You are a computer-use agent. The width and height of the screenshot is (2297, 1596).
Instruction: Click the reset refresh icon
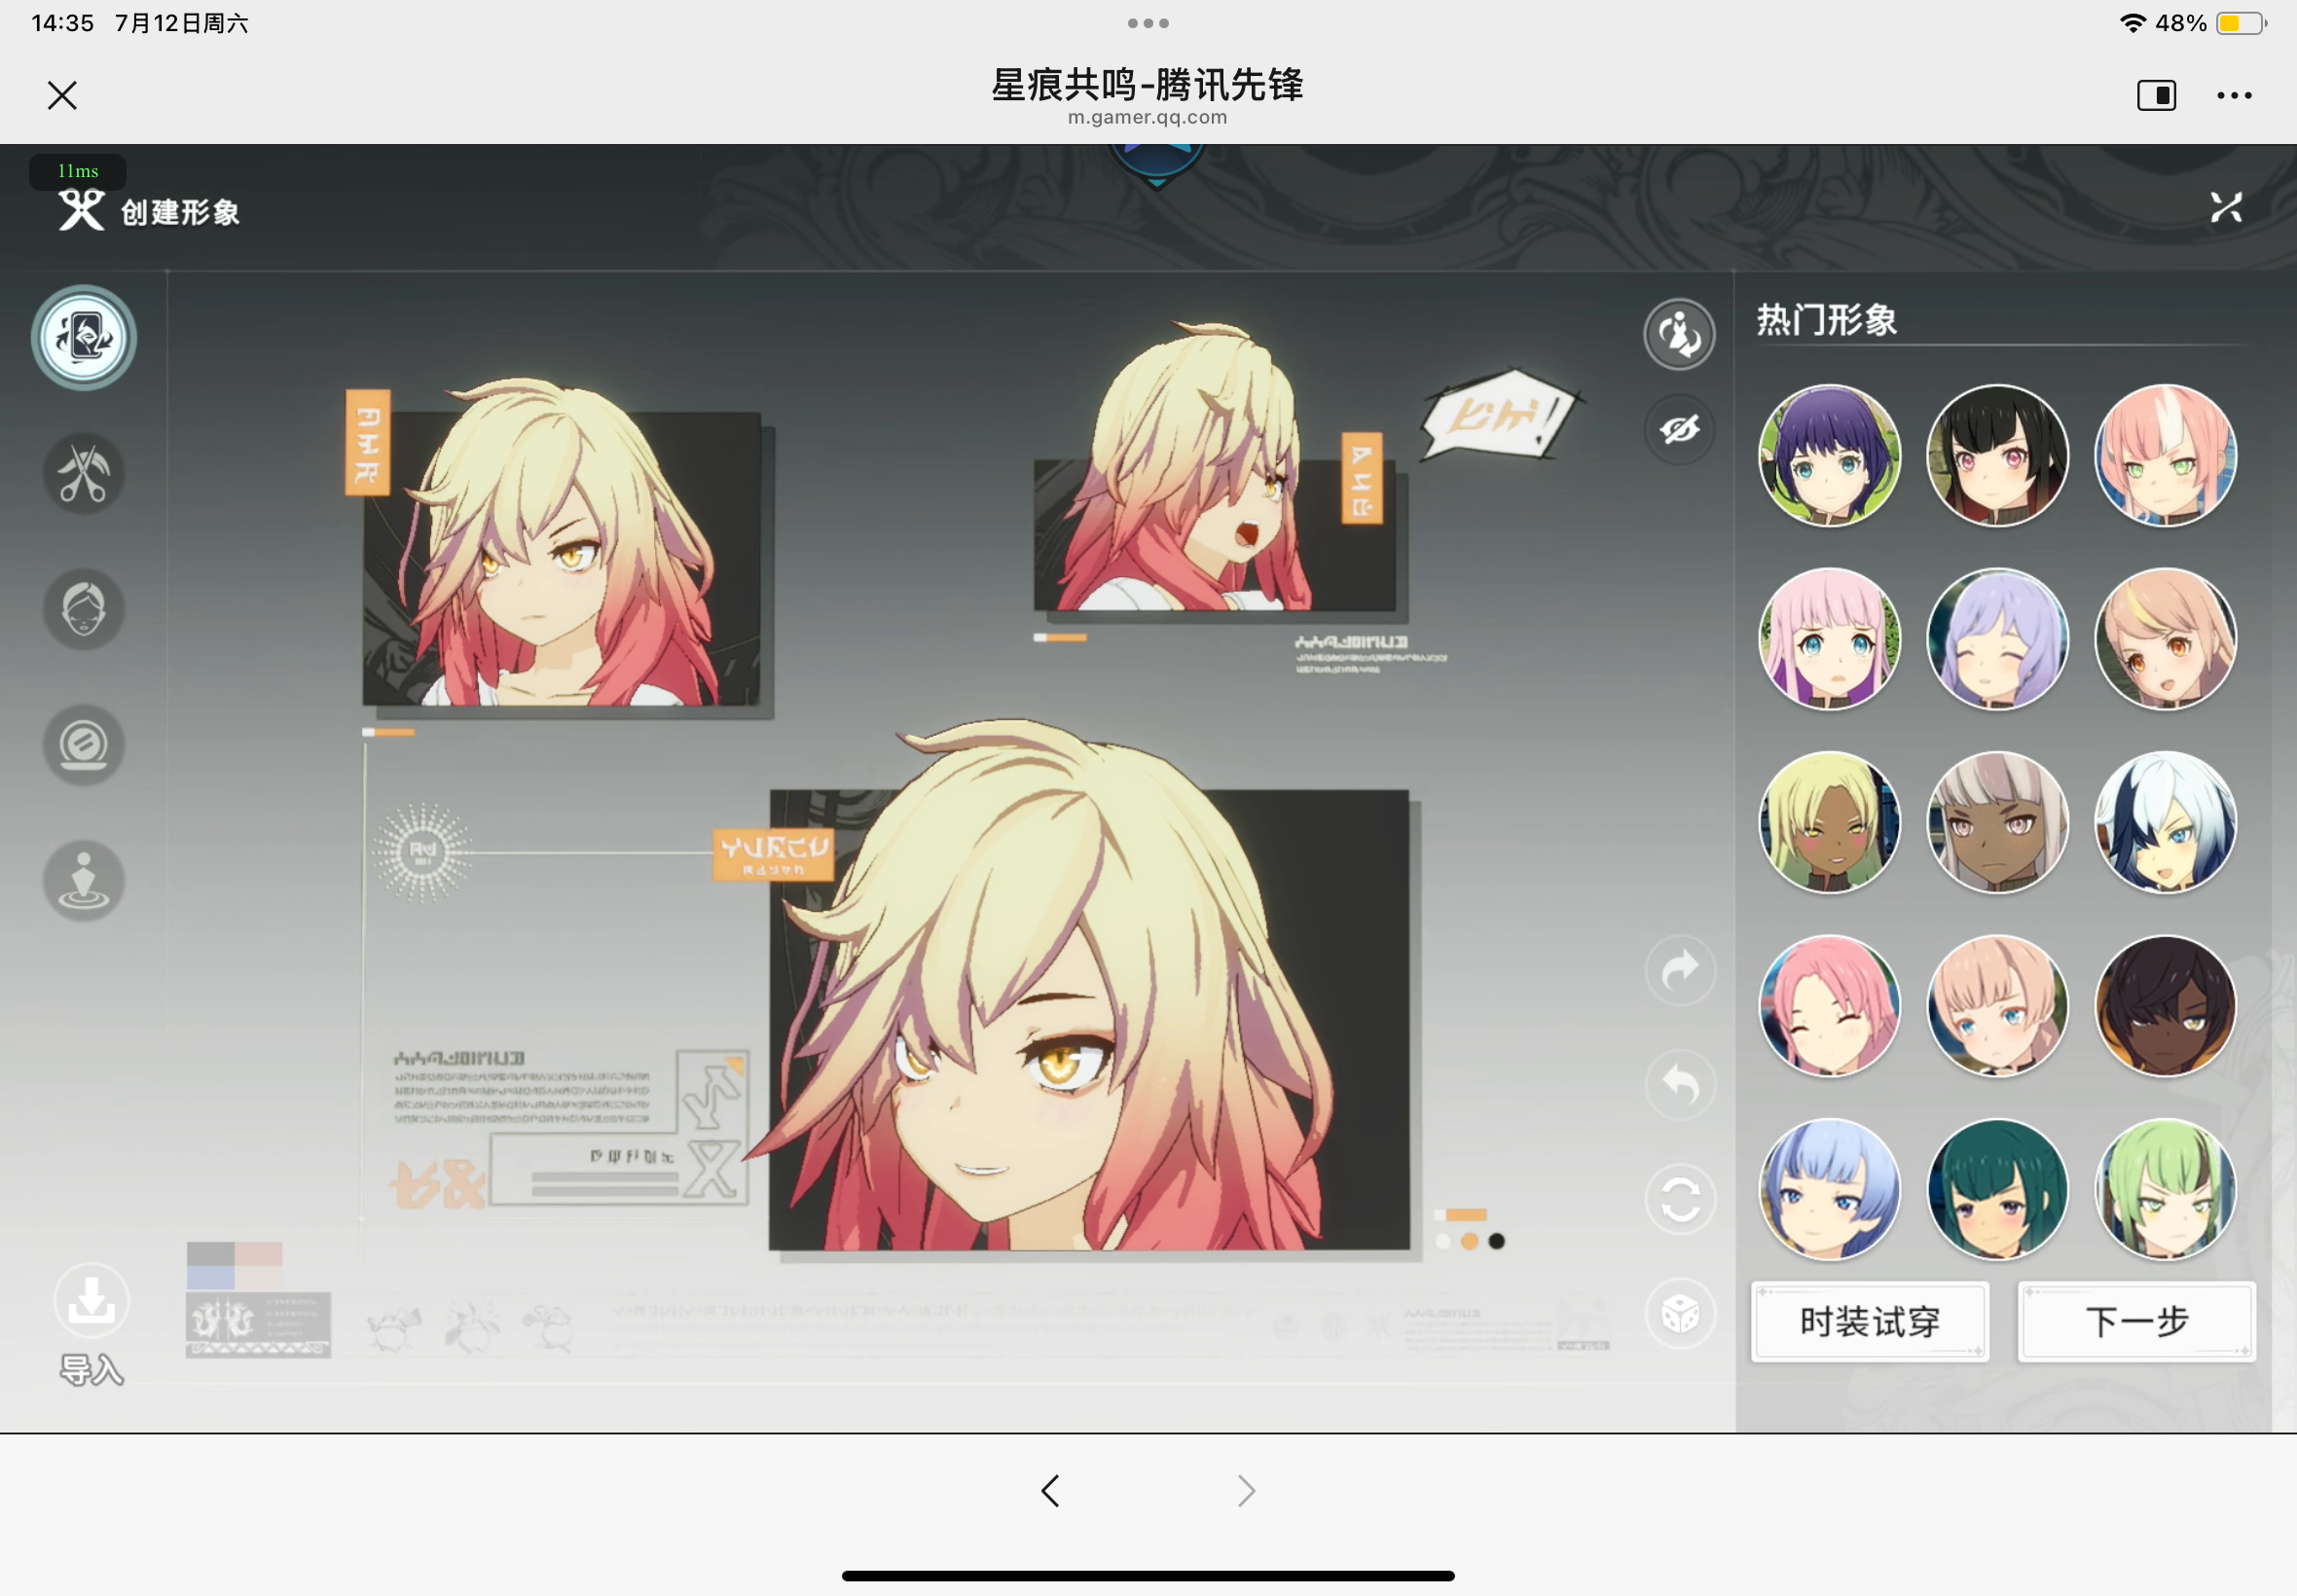coord(1680,1200)
